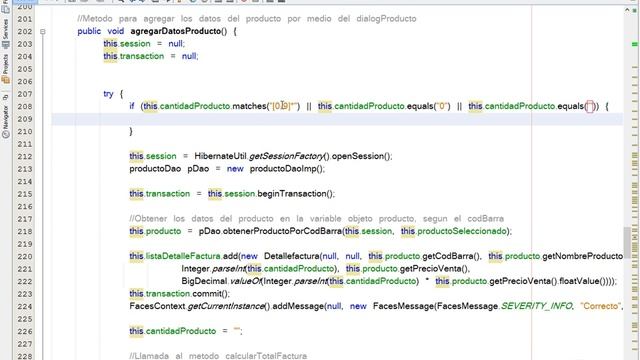This screenshot has height=360, width=640.
Task: Click the highlighted empty line 209
Action: (337, 119)
